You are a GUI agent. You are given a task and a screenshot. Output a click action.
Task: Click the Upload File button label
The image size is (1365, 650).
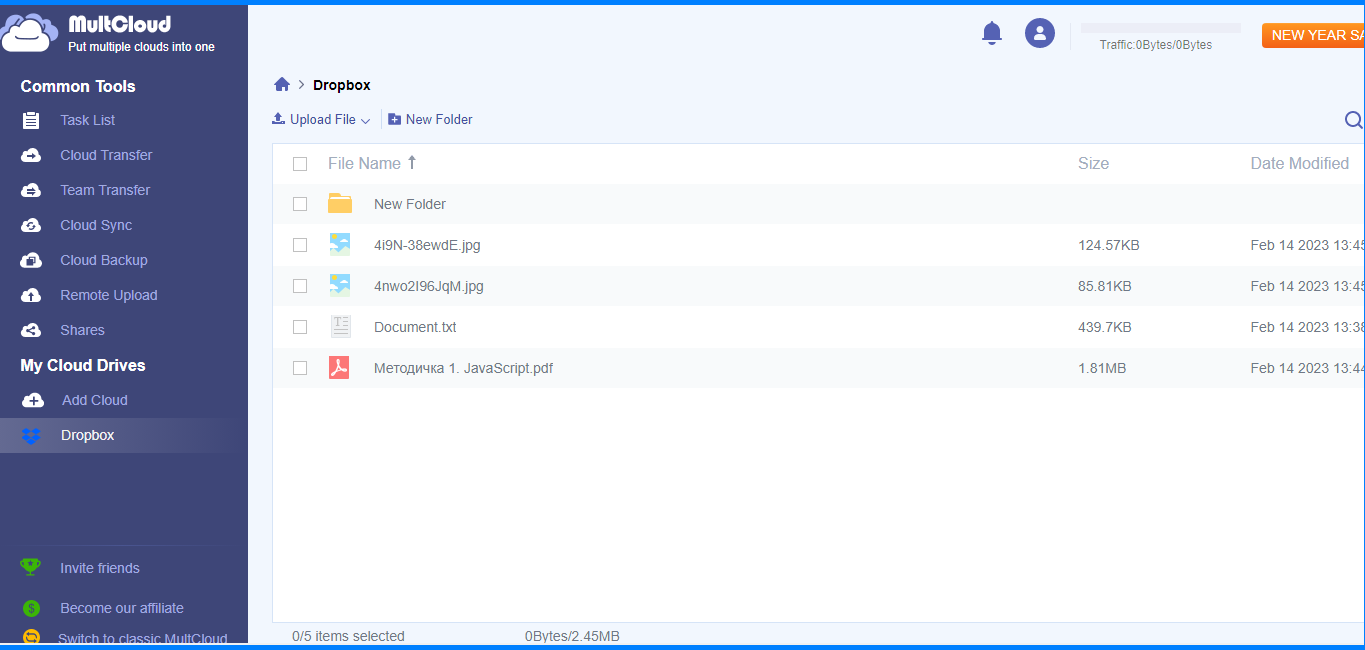323,119
